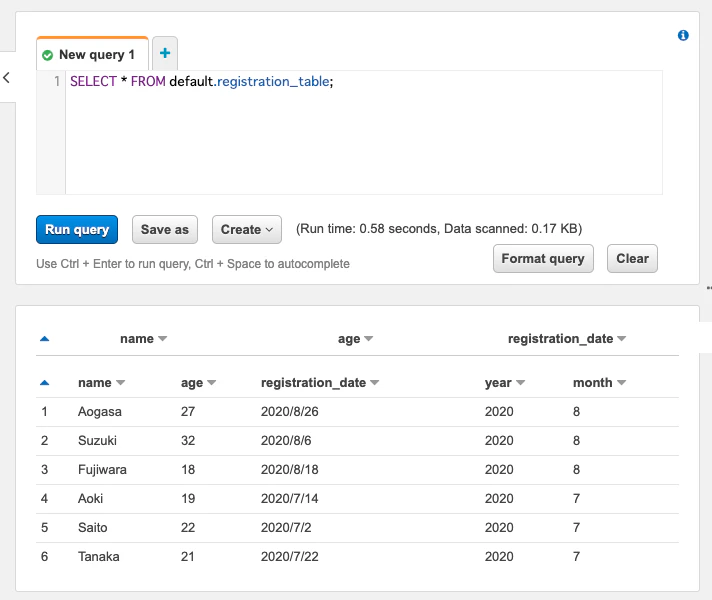
Task: Click month value 8 in Aogasa row
Action: click(576, 412)
